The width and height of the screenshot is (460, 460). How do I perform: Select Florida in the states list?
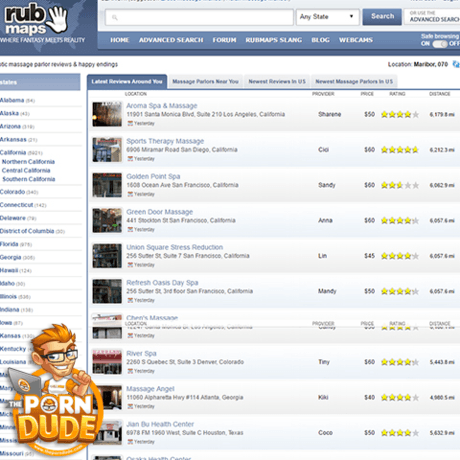pyautogui.click(x=9, y=244)
